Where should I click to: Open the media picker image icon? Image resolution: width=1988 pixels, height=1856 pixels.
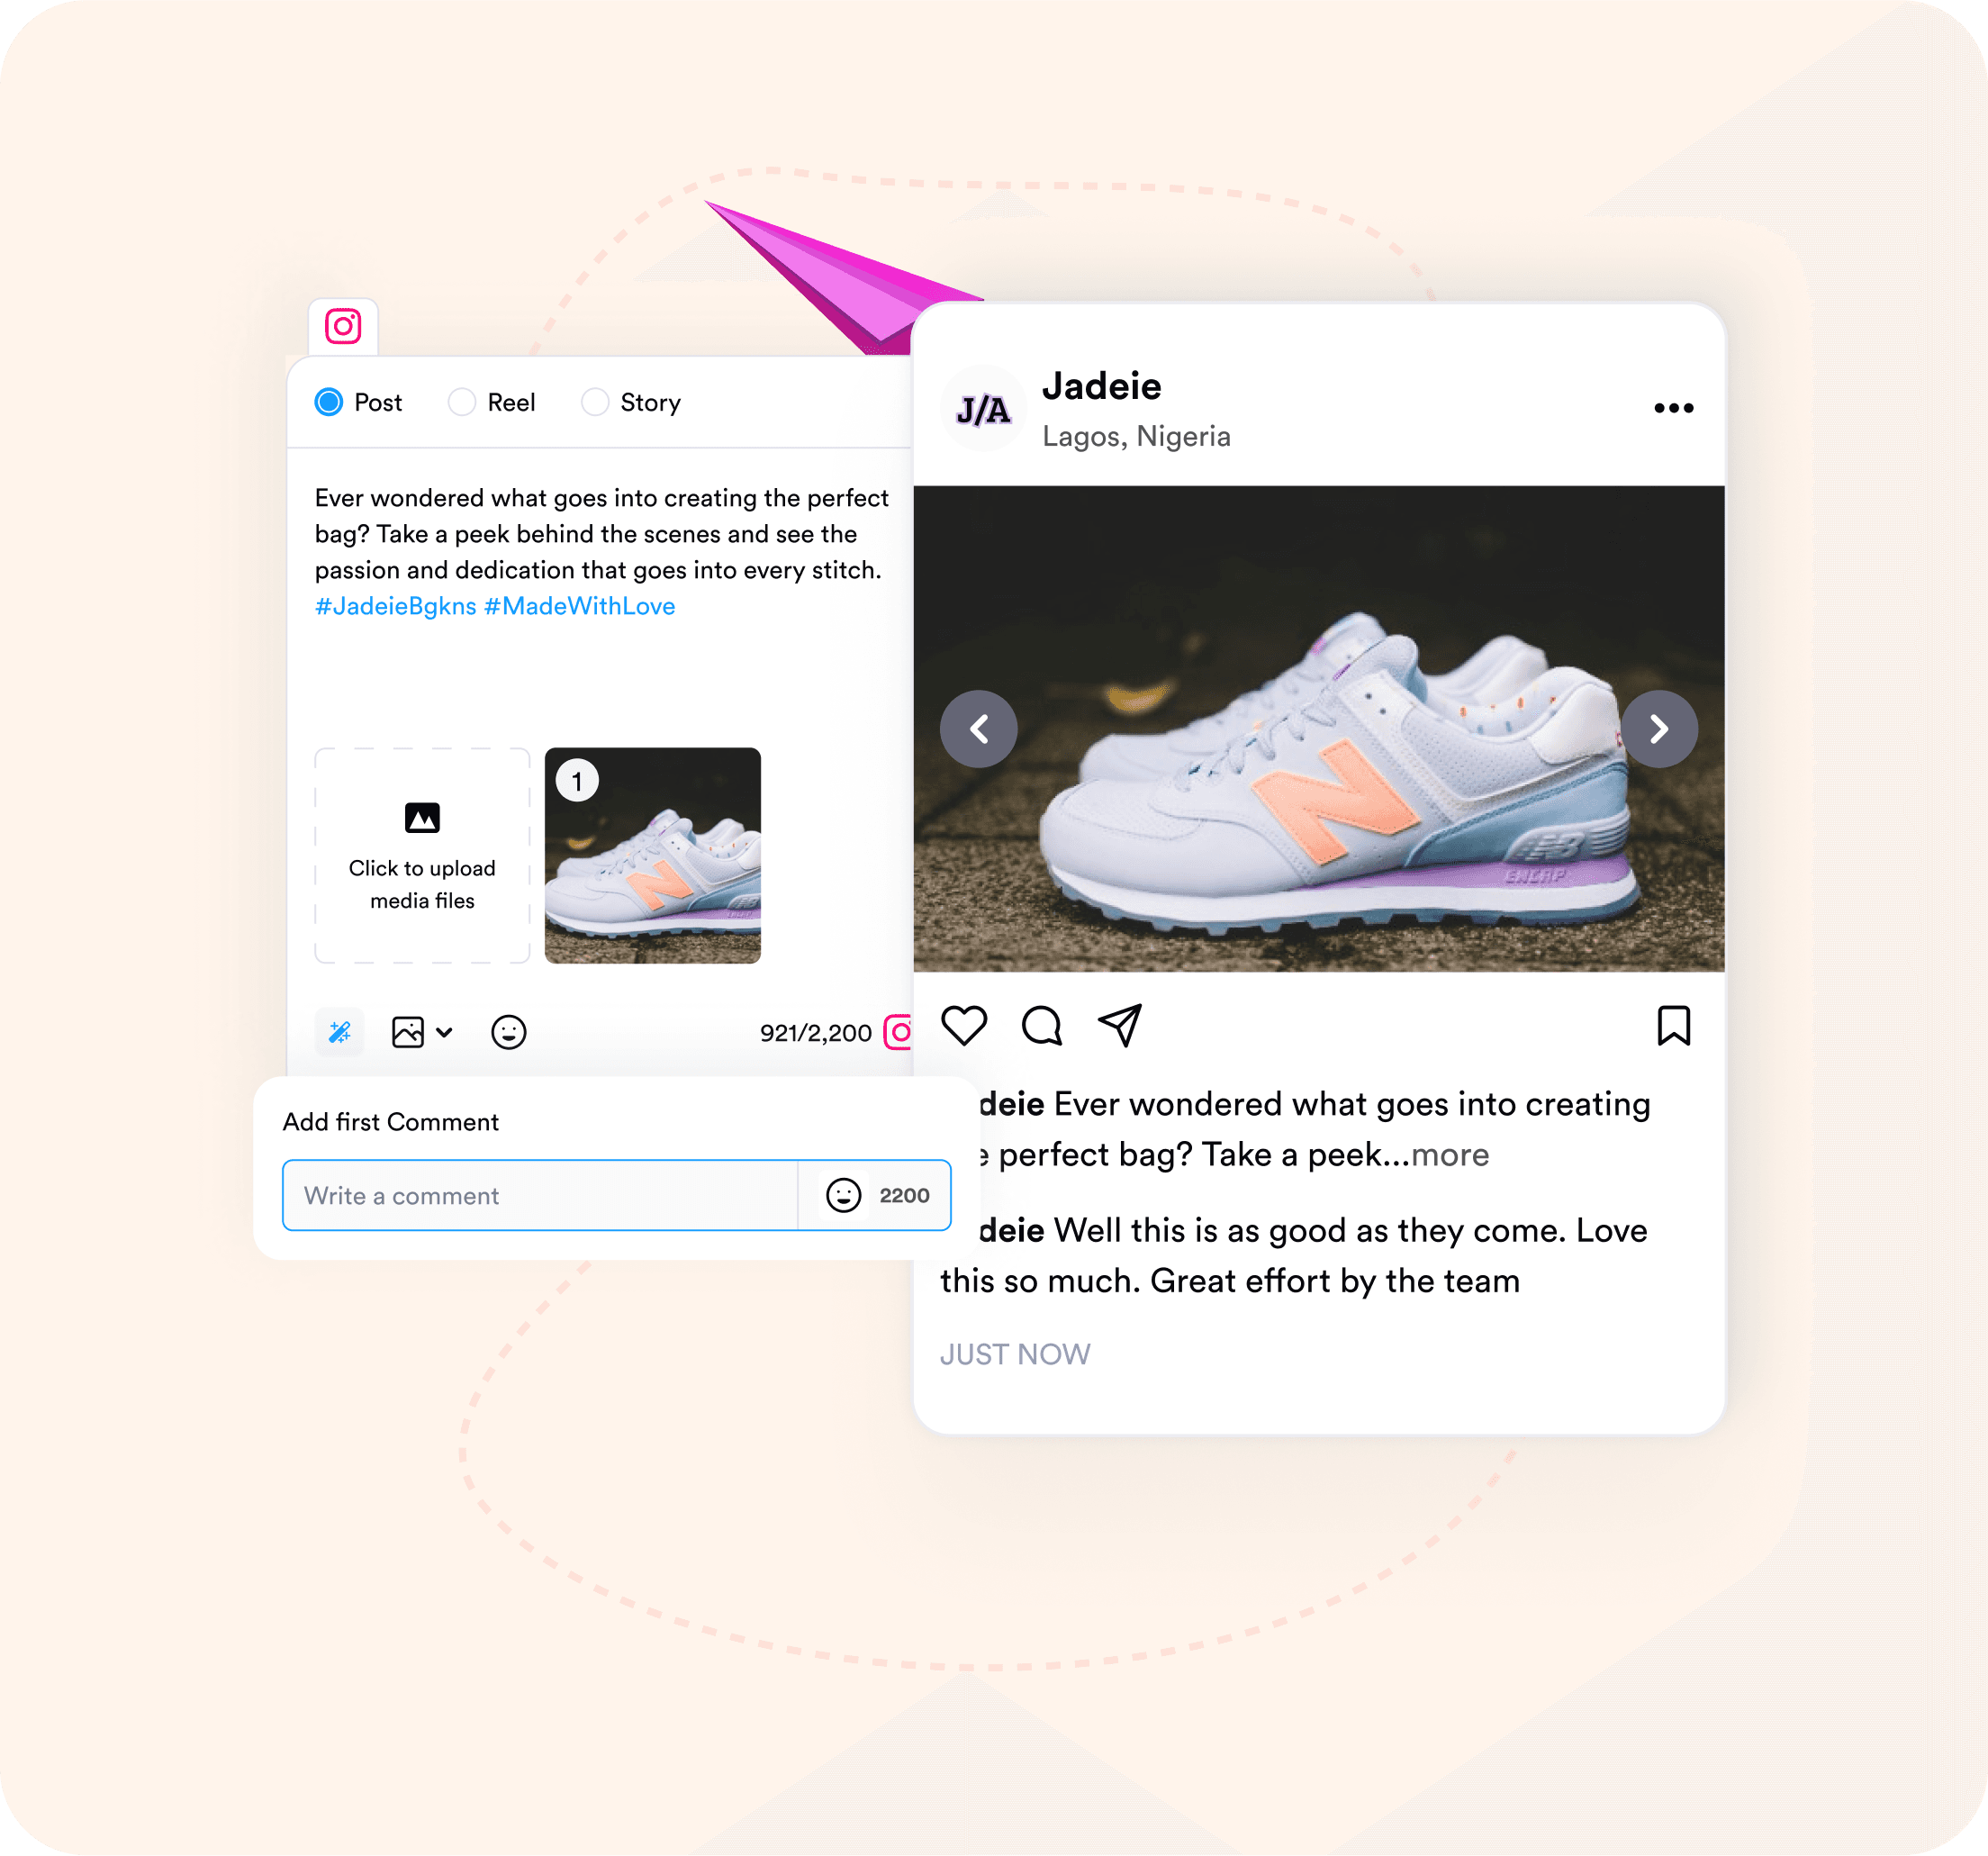[x=408, y=1032]
